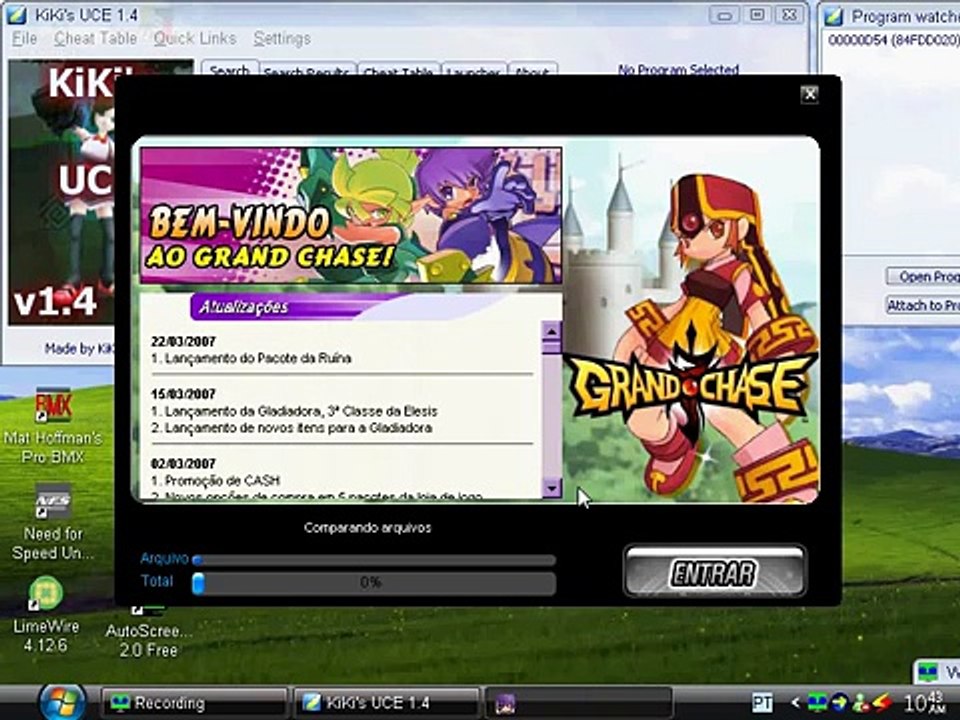The height and width of the screenshot is (720, 960).
Task: Click the Grand Chase taskbar button with the purple icon
Action: [x=579, y=702]
